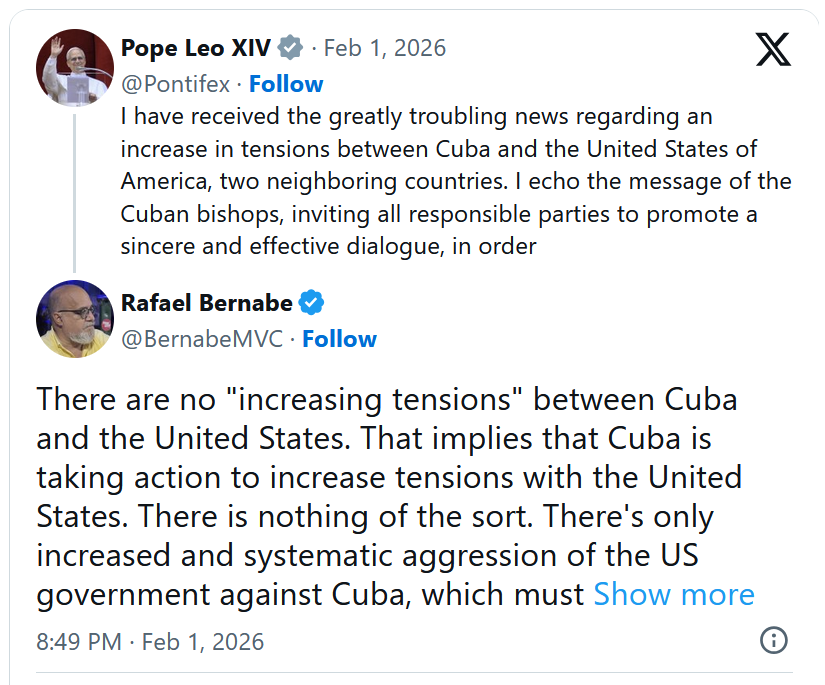Follow the @Pontifex account
The image size is (825, 685).
pos(286,83)
